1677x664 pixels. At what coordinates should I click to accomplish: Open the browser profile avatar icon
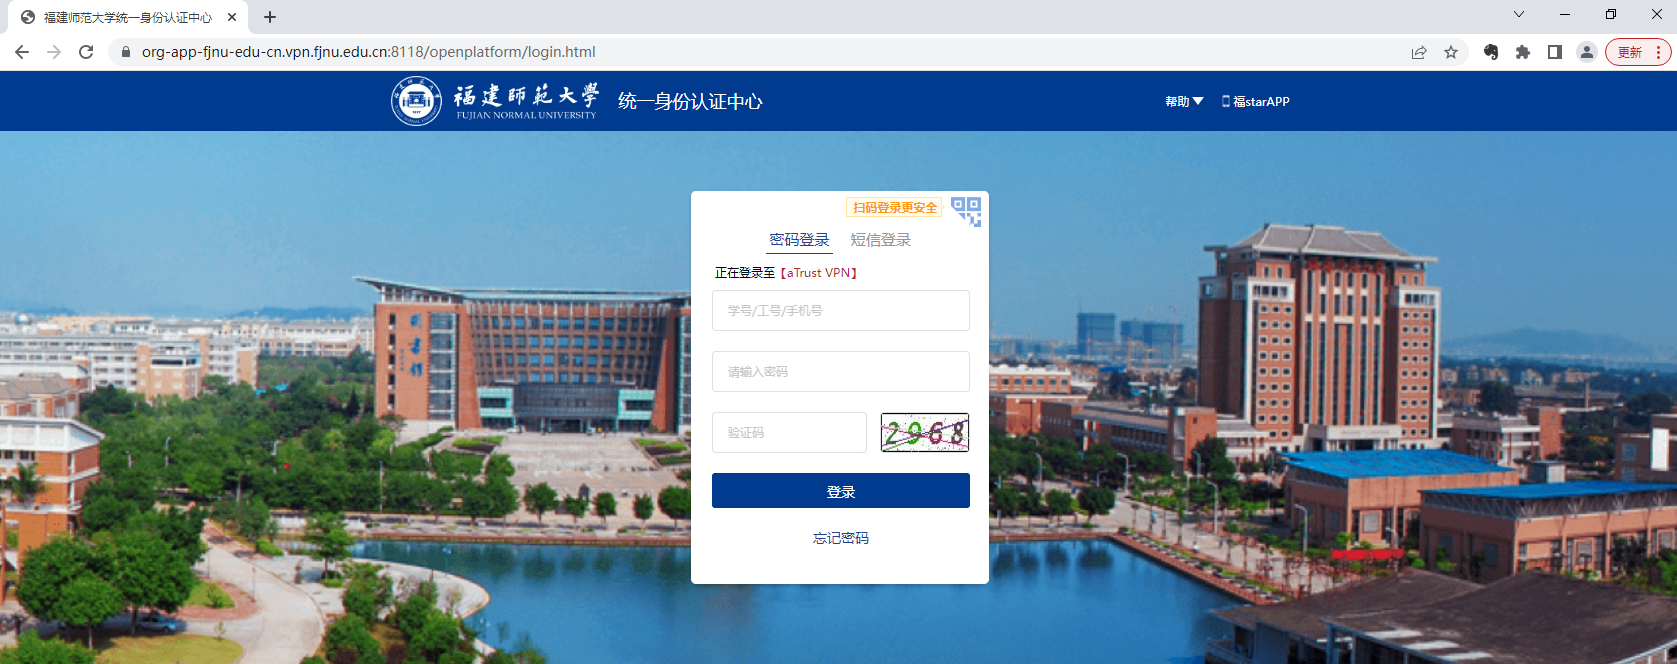click(x=1586, y=52)
